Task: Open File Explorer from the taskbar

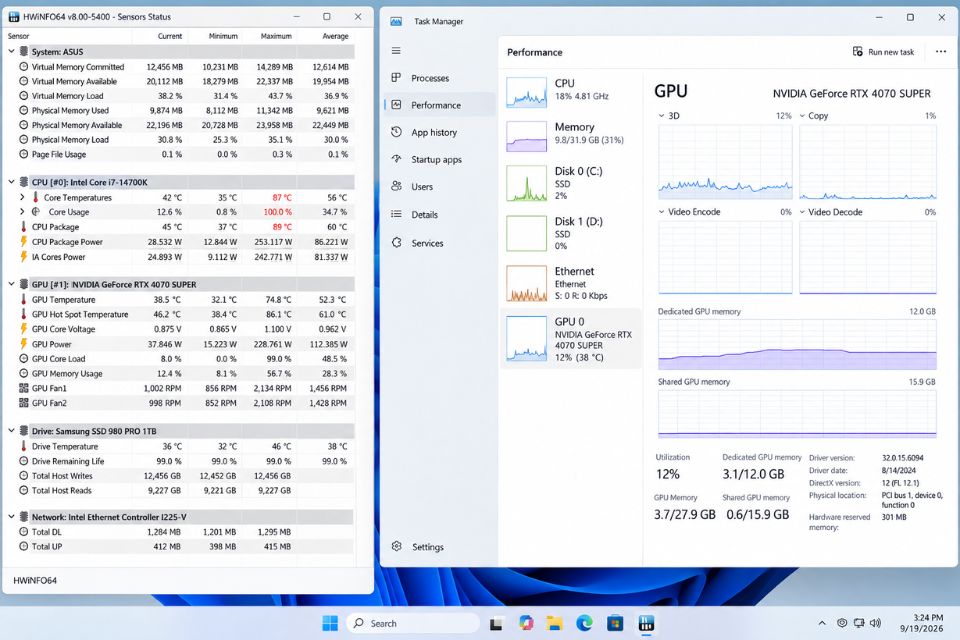Action: [x=555, y=623]
